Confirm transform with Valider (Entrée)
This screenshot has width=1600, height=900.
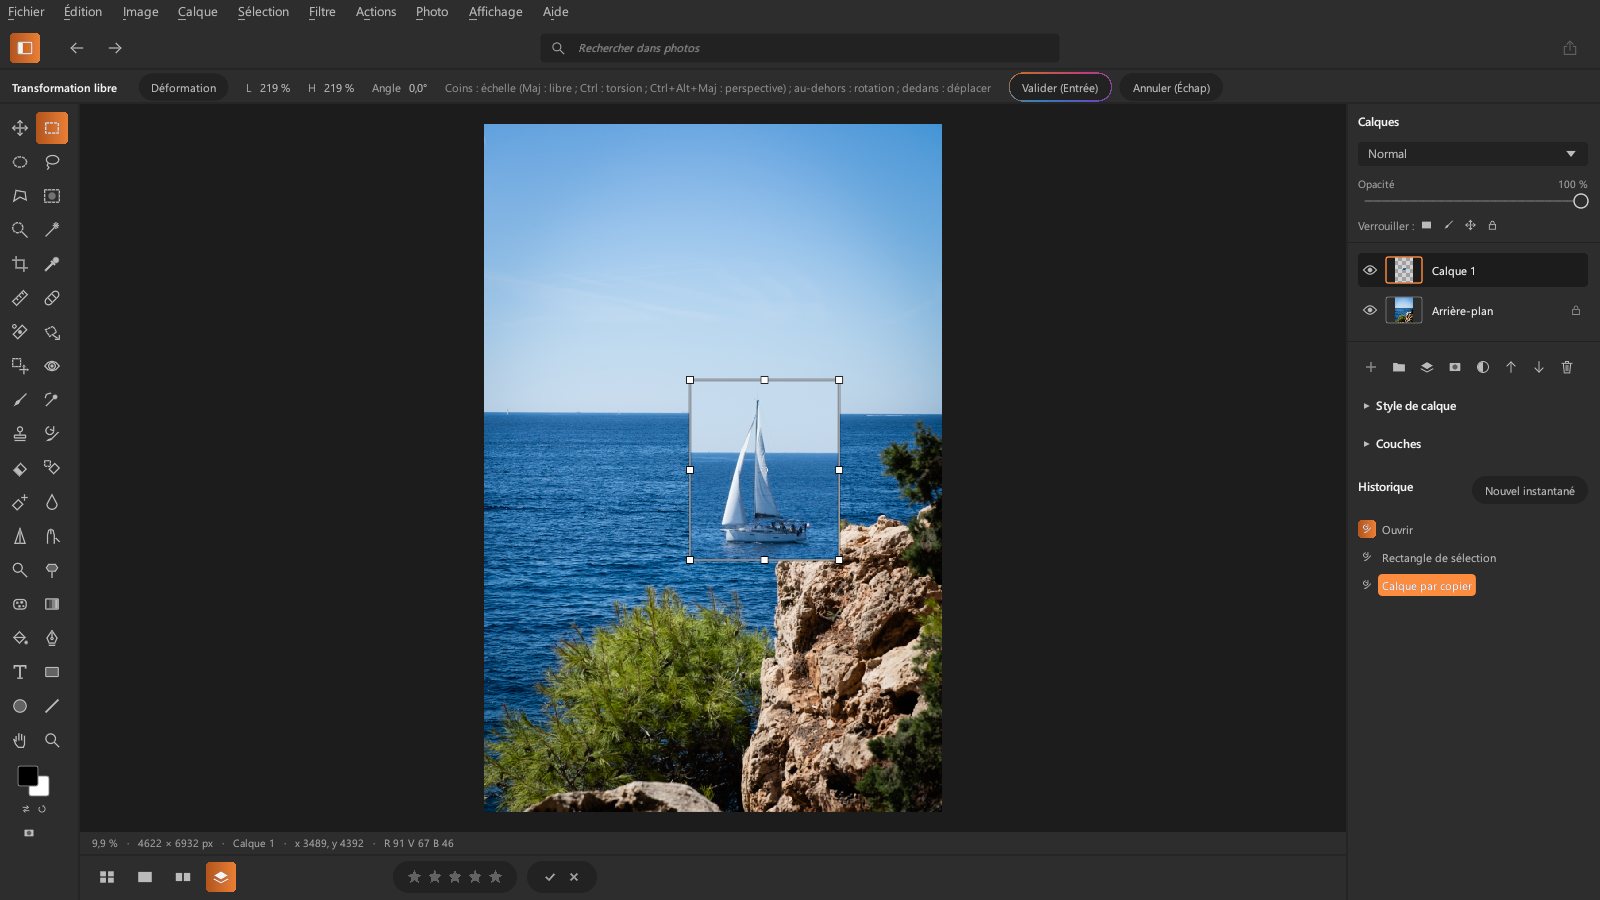tap(1060, 88)
